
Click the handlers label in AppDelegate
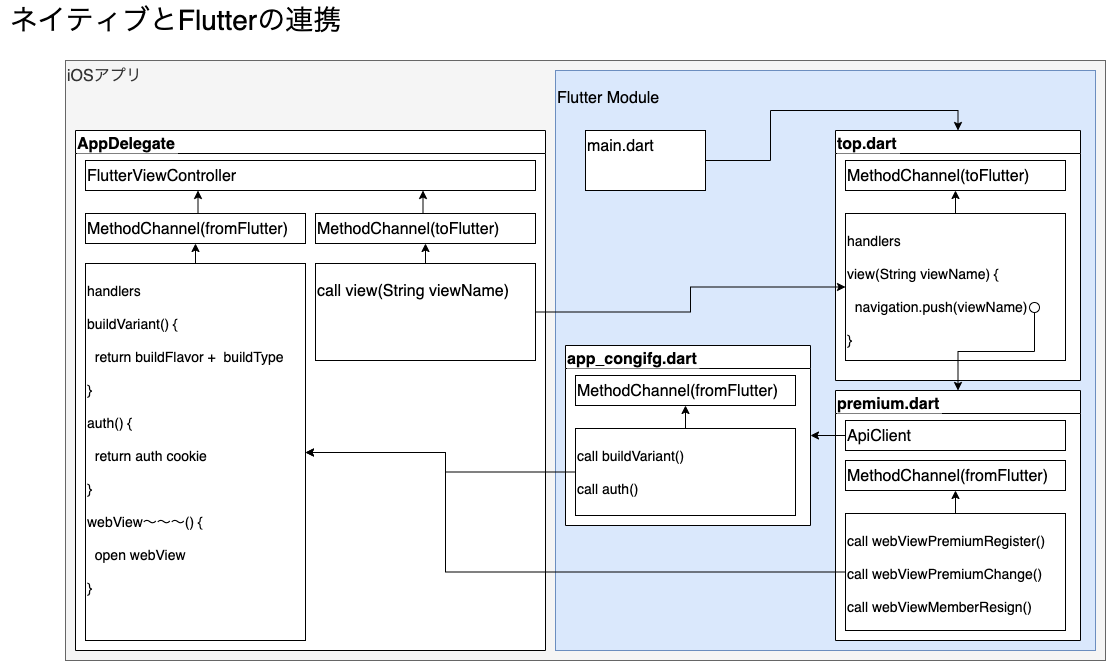click(x=114, y=291)
